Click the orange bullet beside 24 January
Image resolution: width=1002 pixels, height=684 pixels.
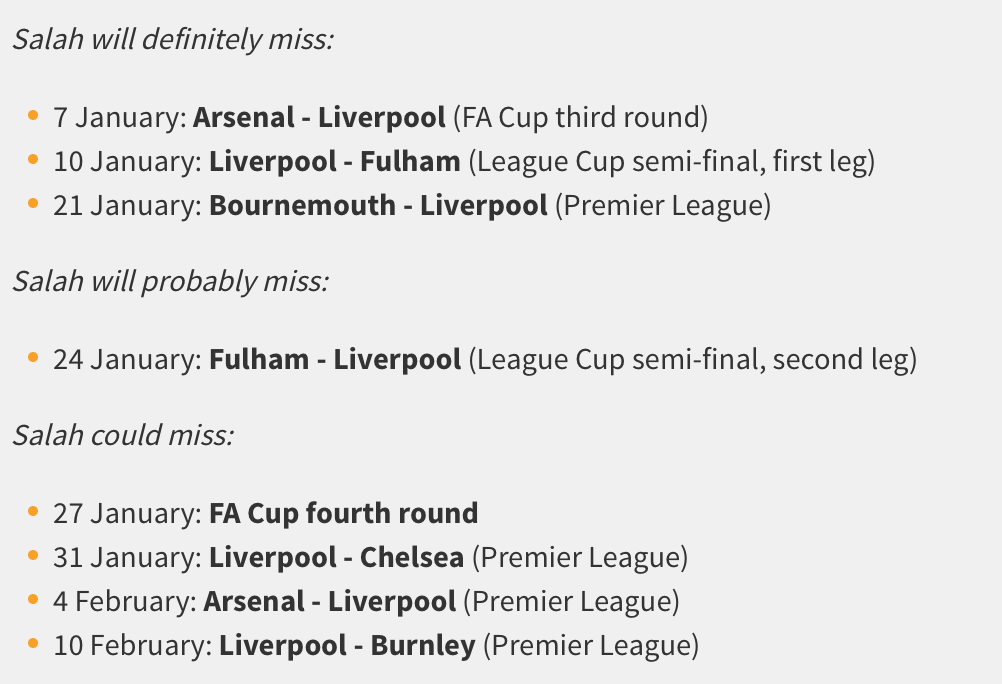tap(33, 357)
